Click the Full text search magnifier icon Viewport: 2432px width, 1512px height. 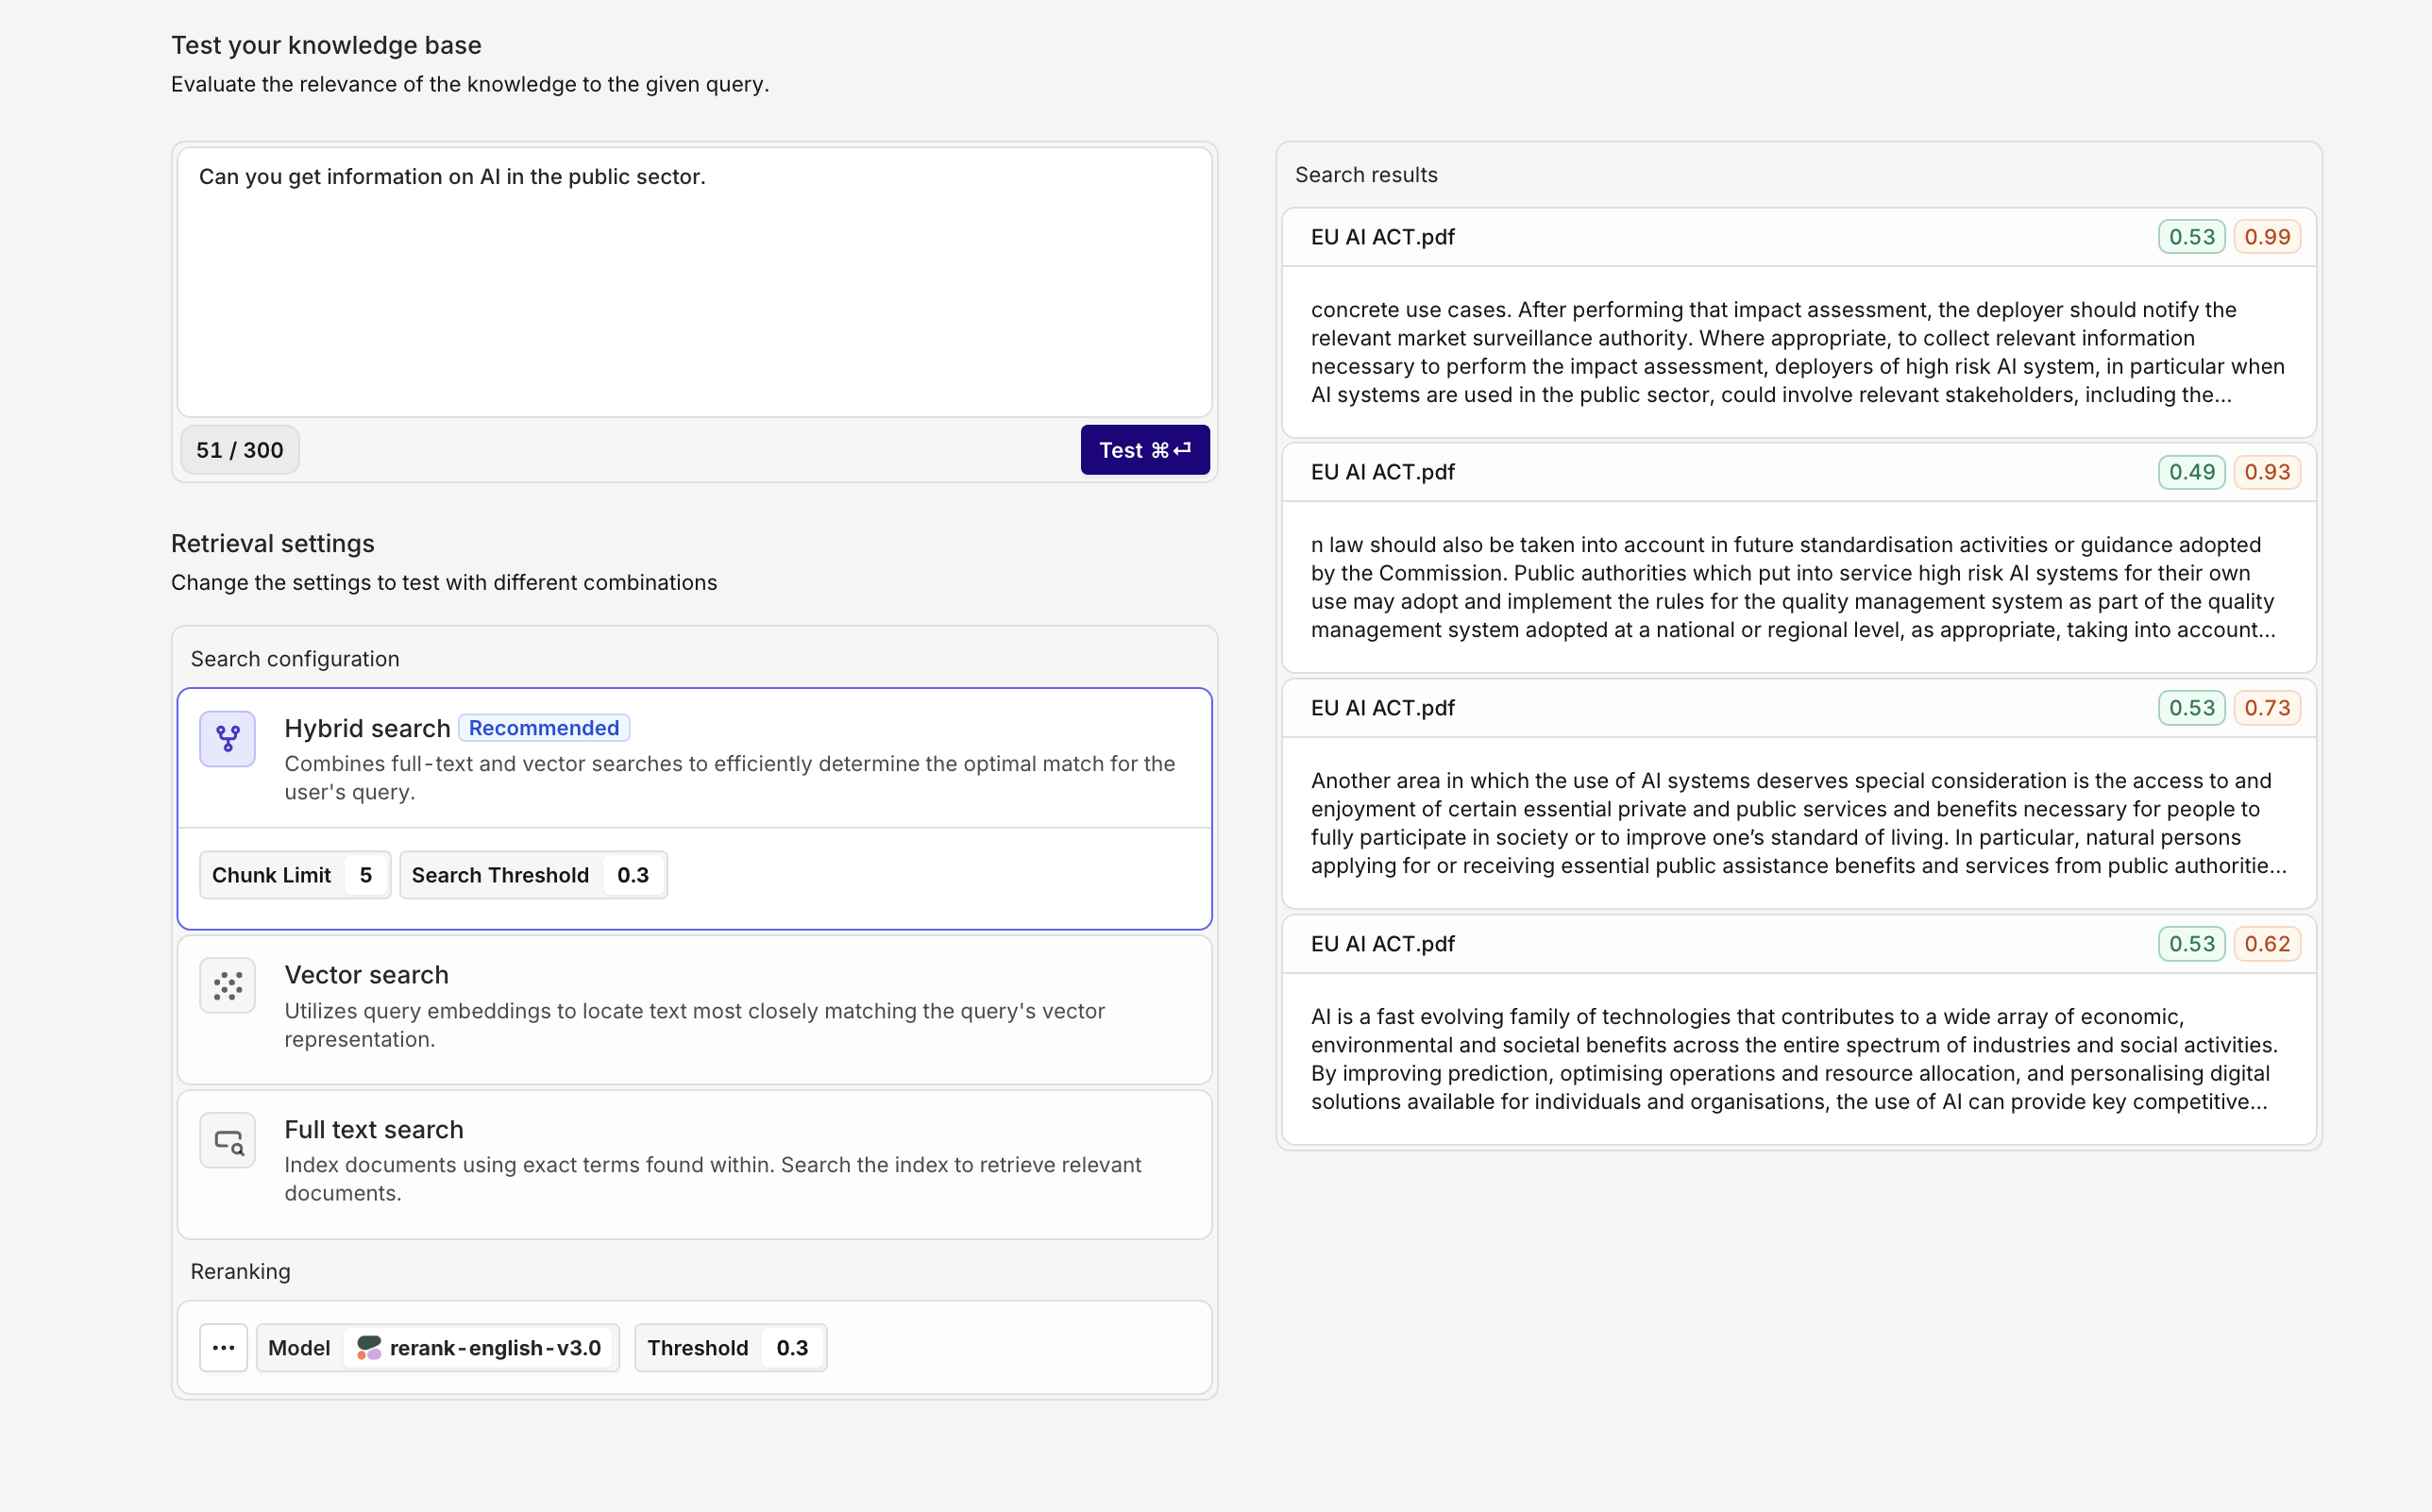coord(227,1141)
